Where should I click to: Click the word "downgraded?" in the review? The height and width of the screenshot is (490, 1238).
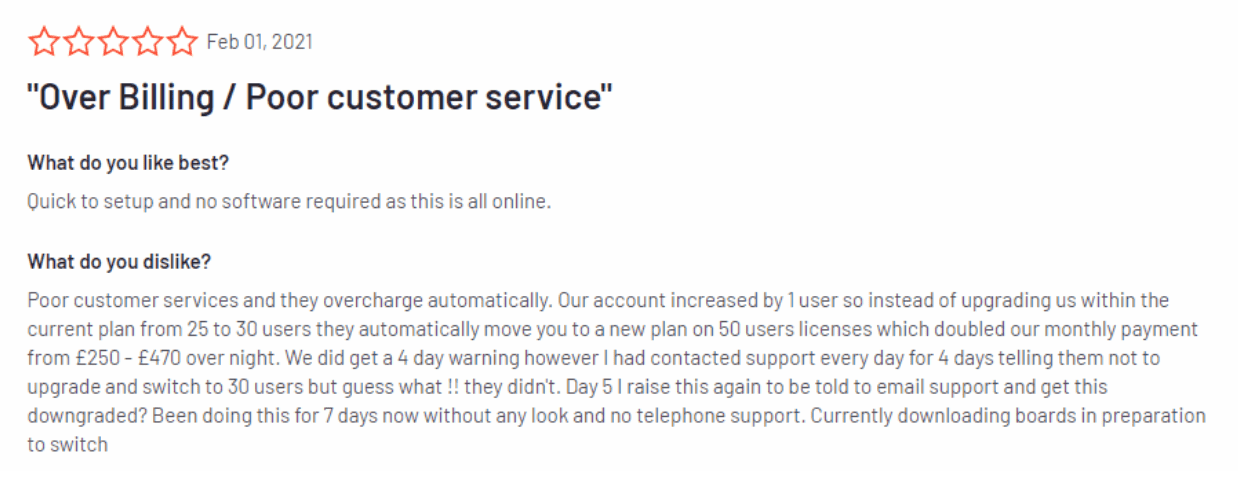[79, 416]
